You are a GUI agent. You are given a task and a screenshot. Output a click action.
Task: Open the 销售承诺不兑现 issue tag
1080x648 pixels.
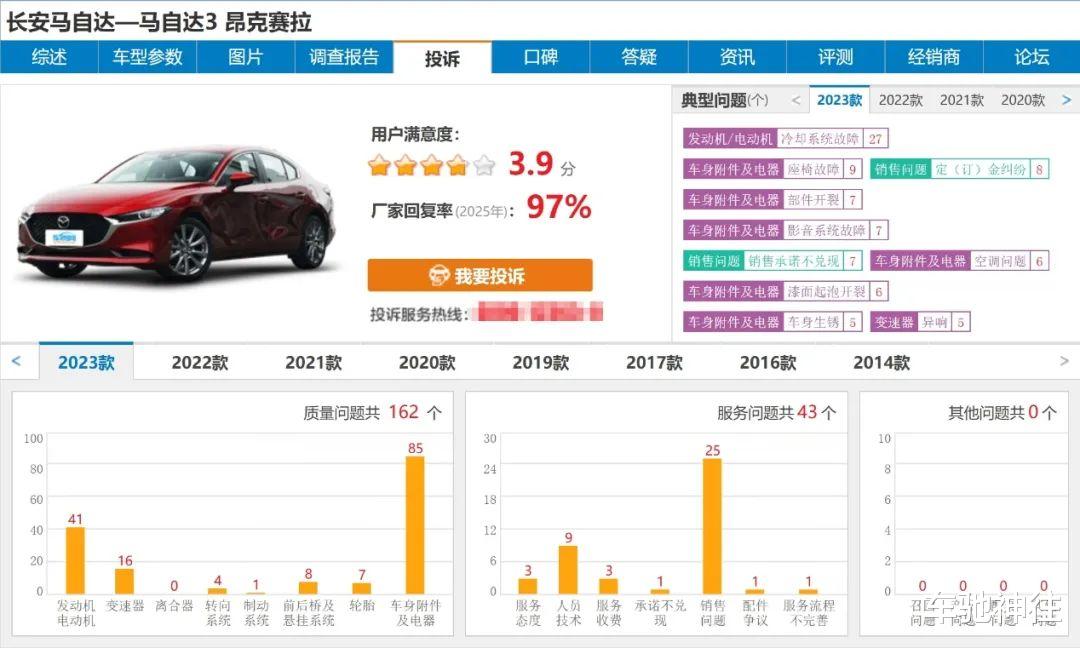[x=773, y=261]
